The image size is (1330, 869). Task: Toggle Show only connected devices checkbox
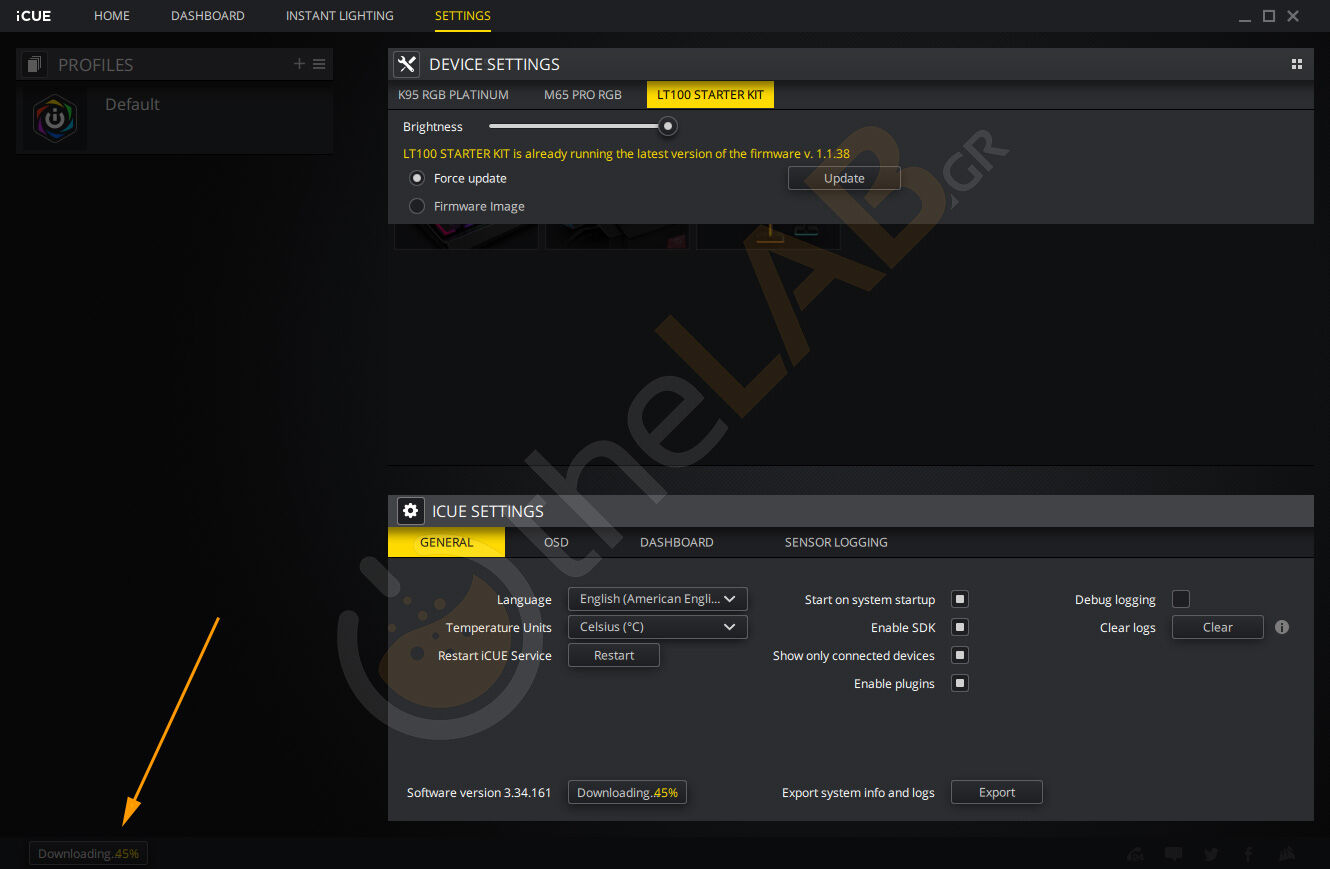pyautogui.click(x=960, y=655)
